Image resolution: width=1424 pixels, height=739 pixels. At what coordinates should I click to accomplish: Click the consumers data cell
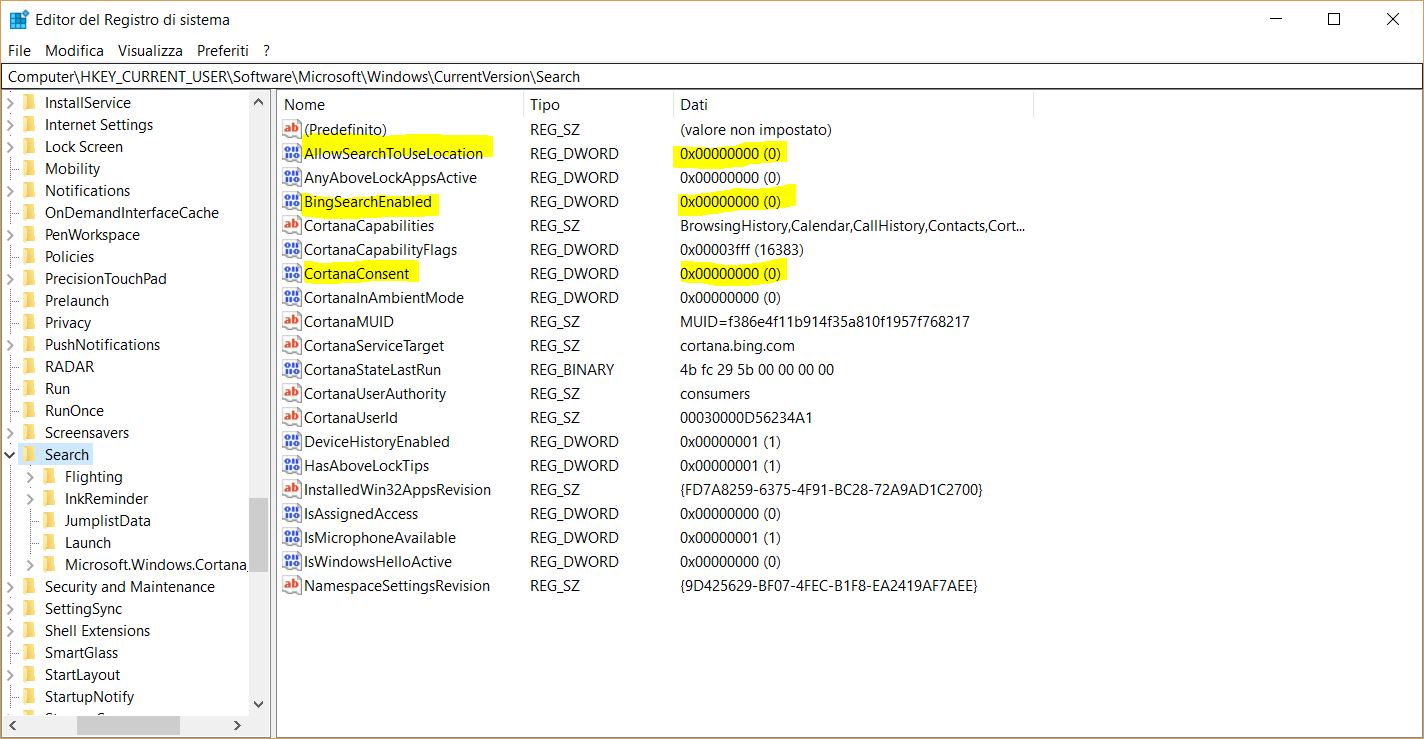pos(715,393)
